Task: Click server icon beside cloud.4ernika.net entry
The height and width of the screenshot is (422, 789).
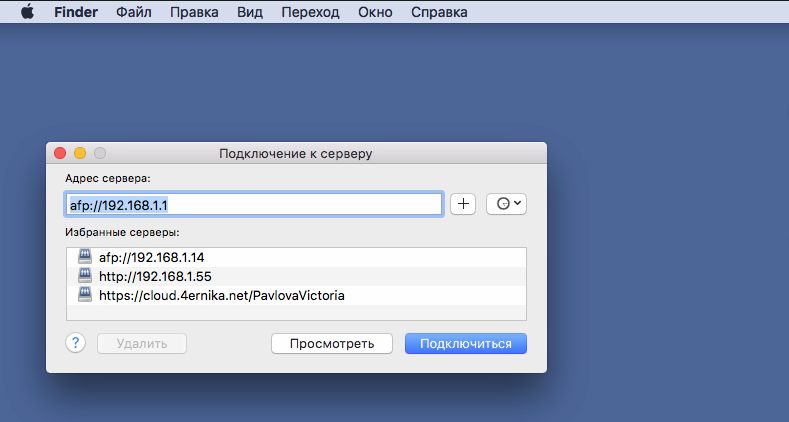Action: pyautogui.click(x=84, y=295)
